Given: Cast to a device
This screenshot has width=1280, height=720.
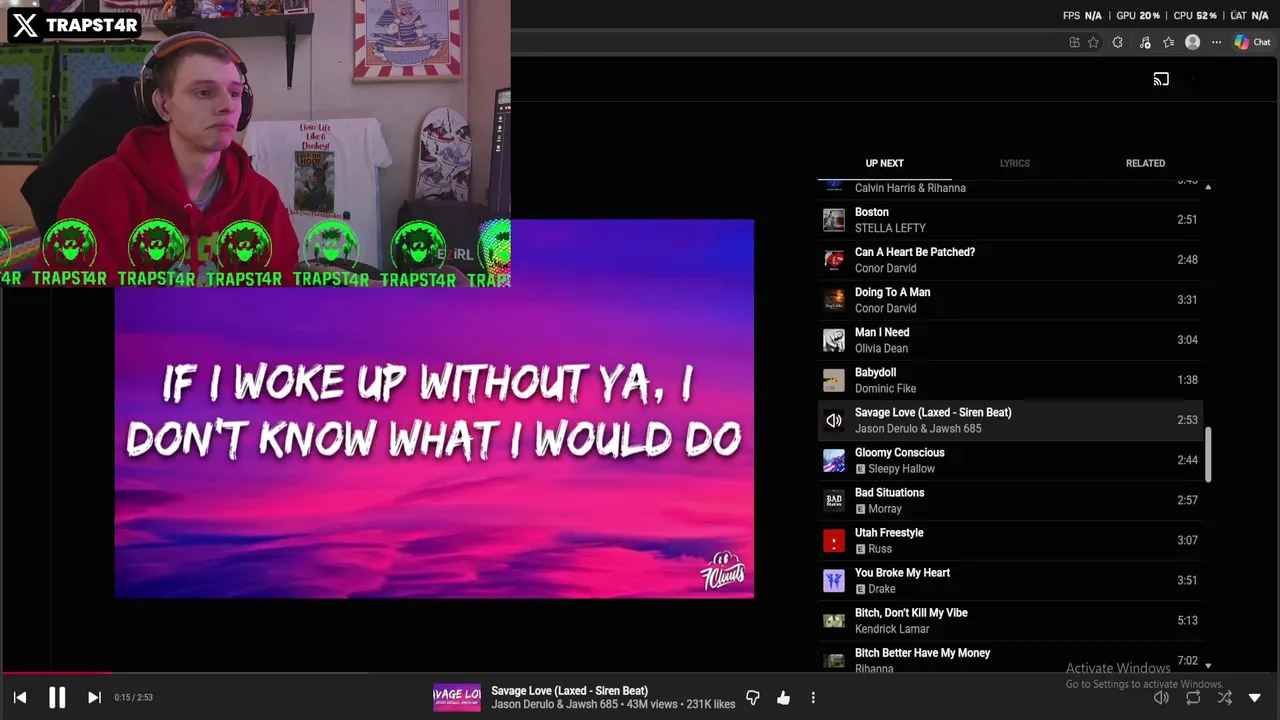Looking at the screenshot, I should pos(1161,79).
